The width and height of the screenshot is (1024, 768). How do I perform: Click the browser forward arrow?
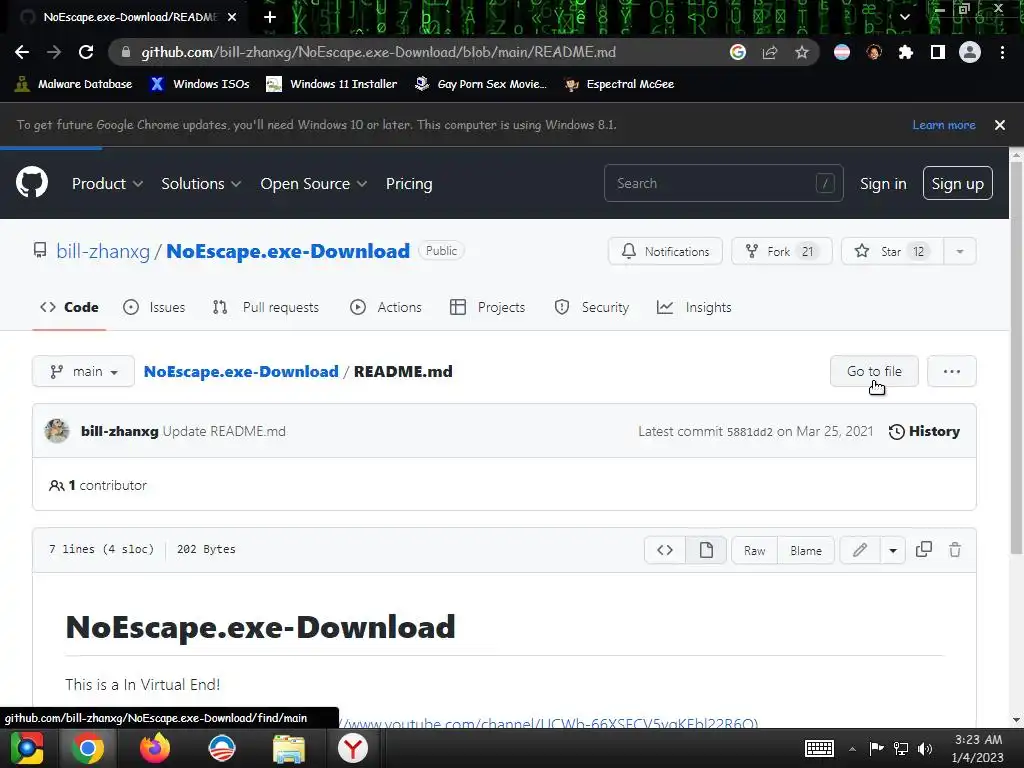(x=54, y=52)
